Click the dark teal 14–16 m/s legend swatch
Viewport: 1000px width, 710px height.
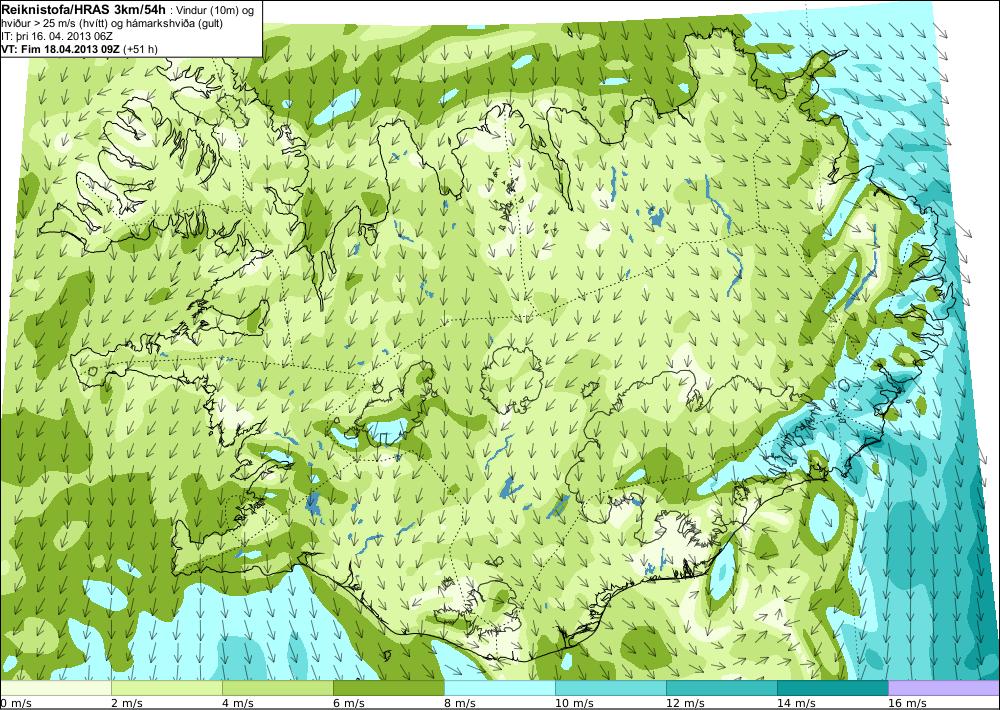coord(832,688)
